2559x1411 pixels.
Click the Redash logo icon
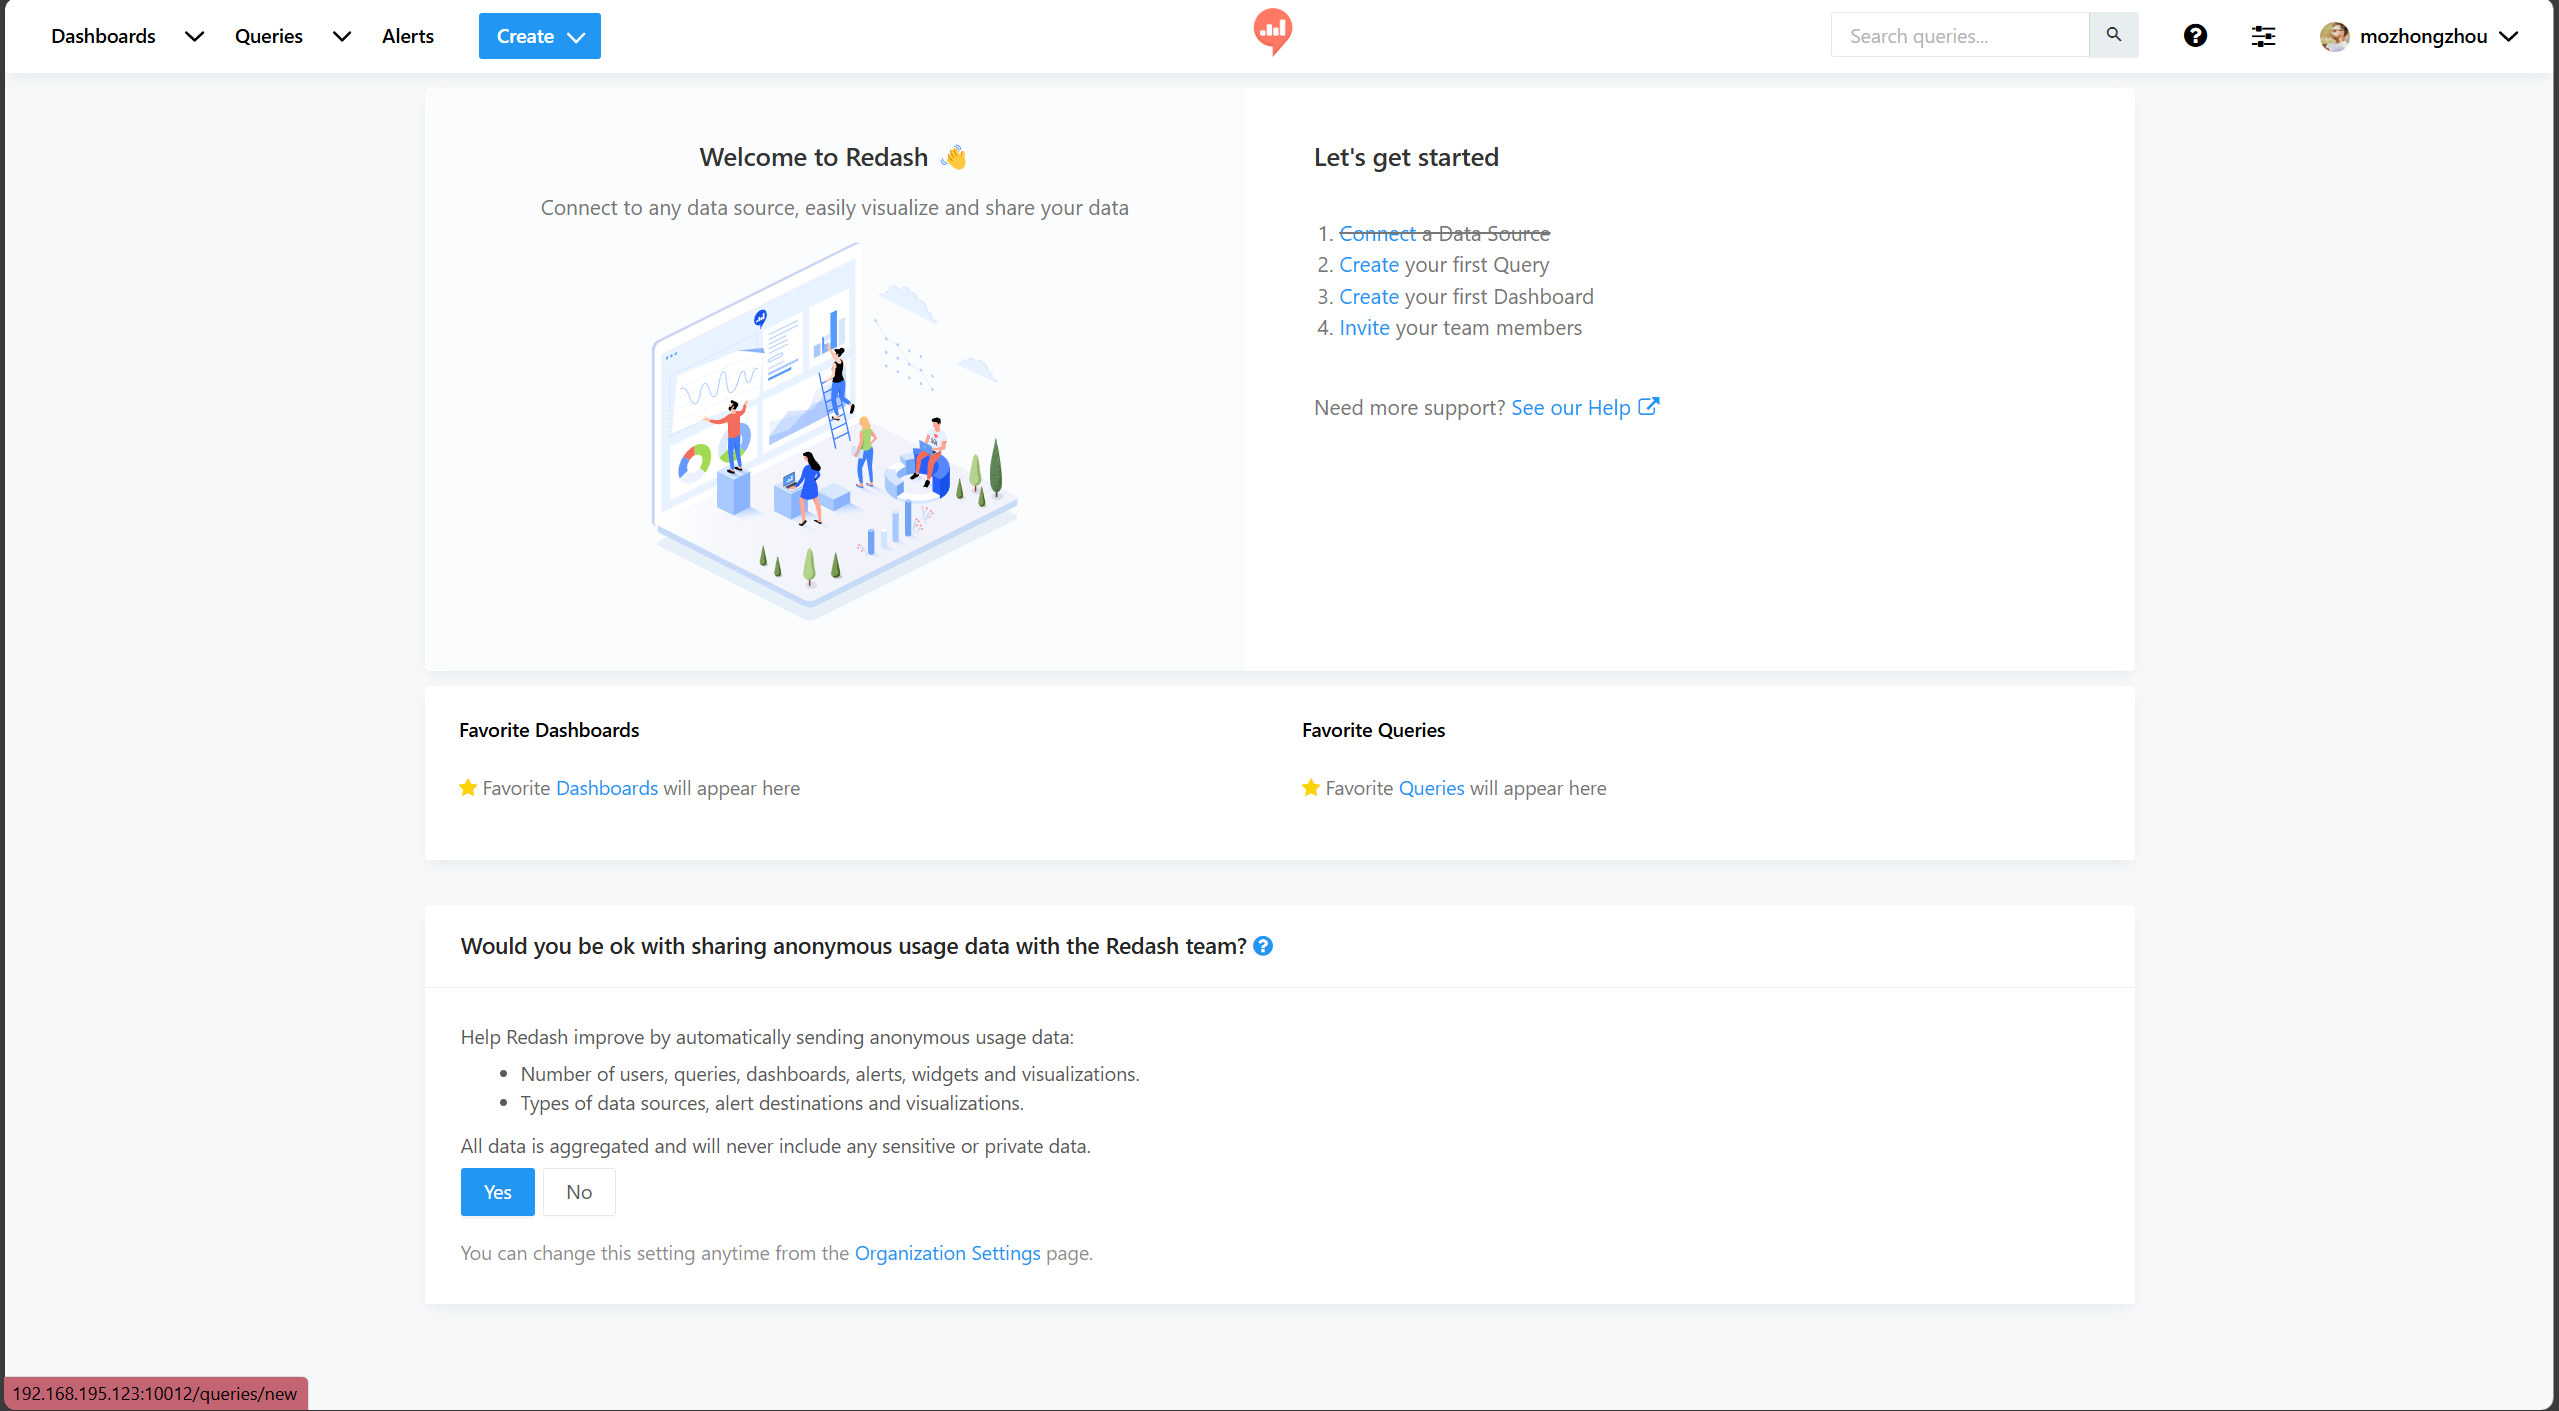click(1272, 31)
